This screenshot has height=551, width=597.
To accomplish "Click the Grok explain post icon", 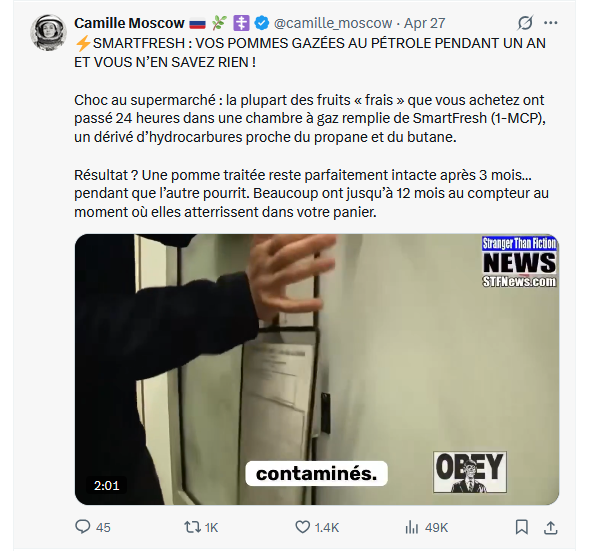I will [x=525, y=23].
